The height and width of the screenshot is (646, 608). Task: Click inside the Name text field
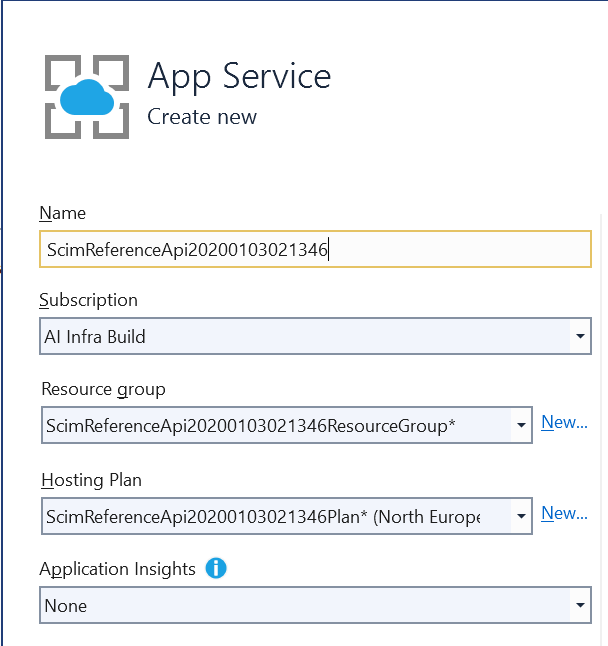pyautogui.click(x=314, y=249)
